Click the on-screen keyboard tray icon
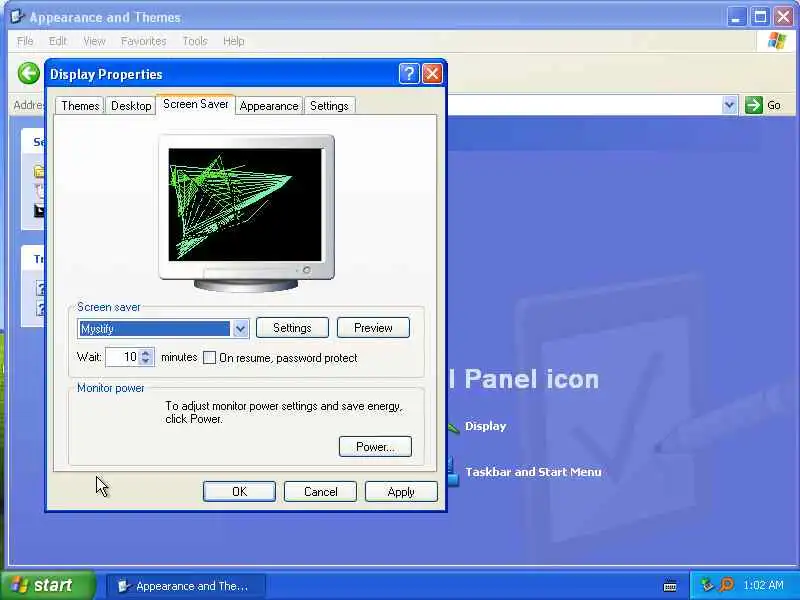The height and width of the screenshot is (600, 800). (x=670, y=586)
